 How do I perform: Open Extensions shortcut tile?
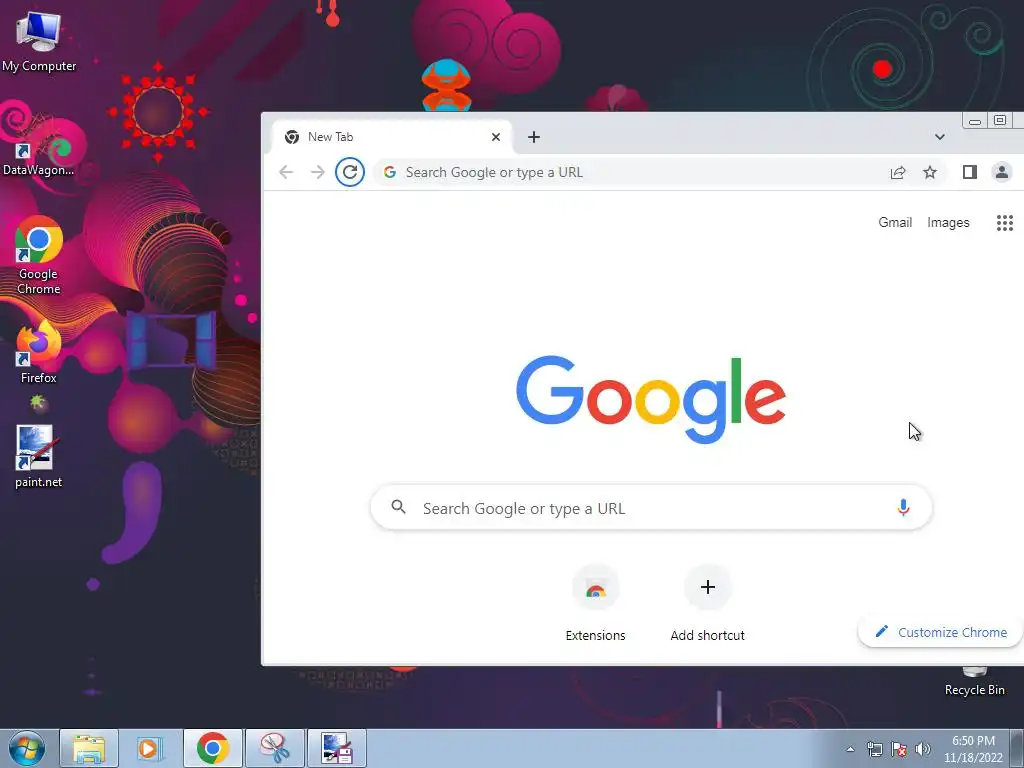(596, 604)
